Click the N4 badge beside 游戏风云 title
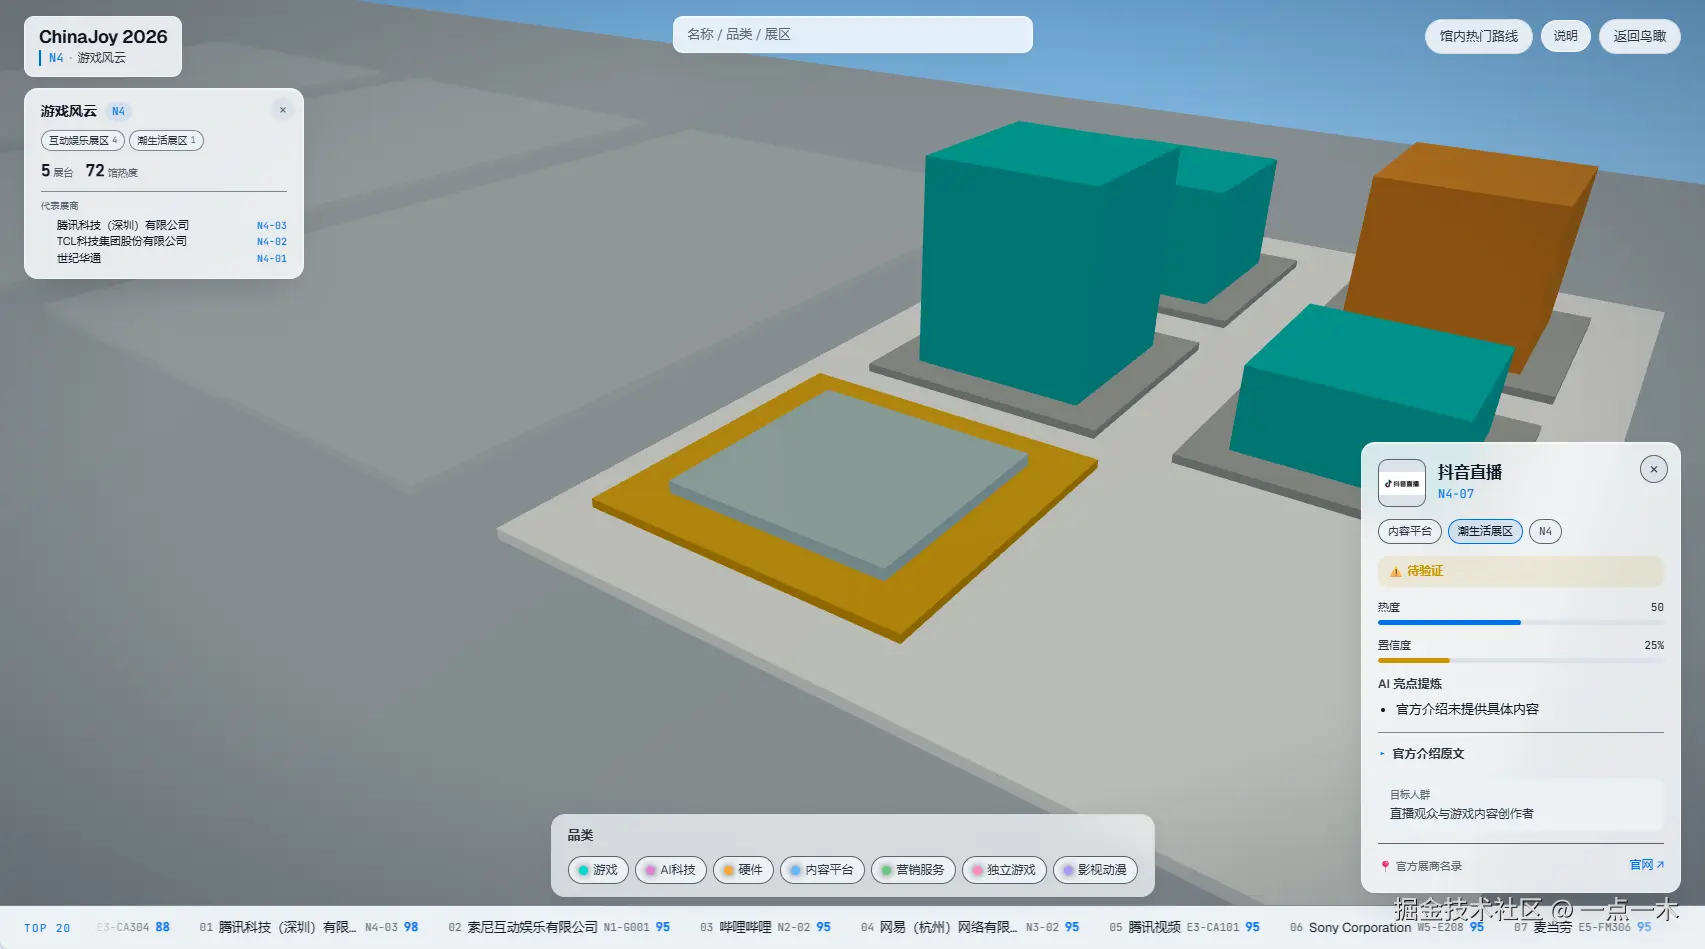This screenshot has width=1705, height=949. pyautogui.click(x=118, y=111)
